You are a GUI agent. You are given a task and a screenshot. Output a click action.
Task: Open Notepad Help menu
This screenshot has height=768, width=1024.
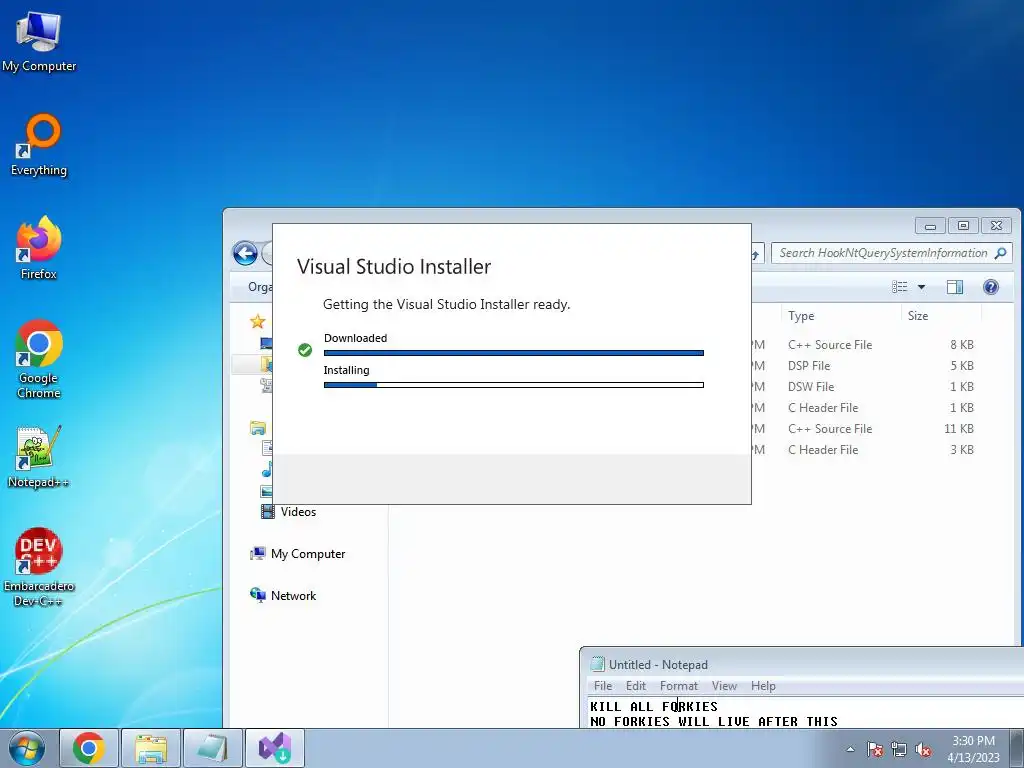click(x=763, y=686)
